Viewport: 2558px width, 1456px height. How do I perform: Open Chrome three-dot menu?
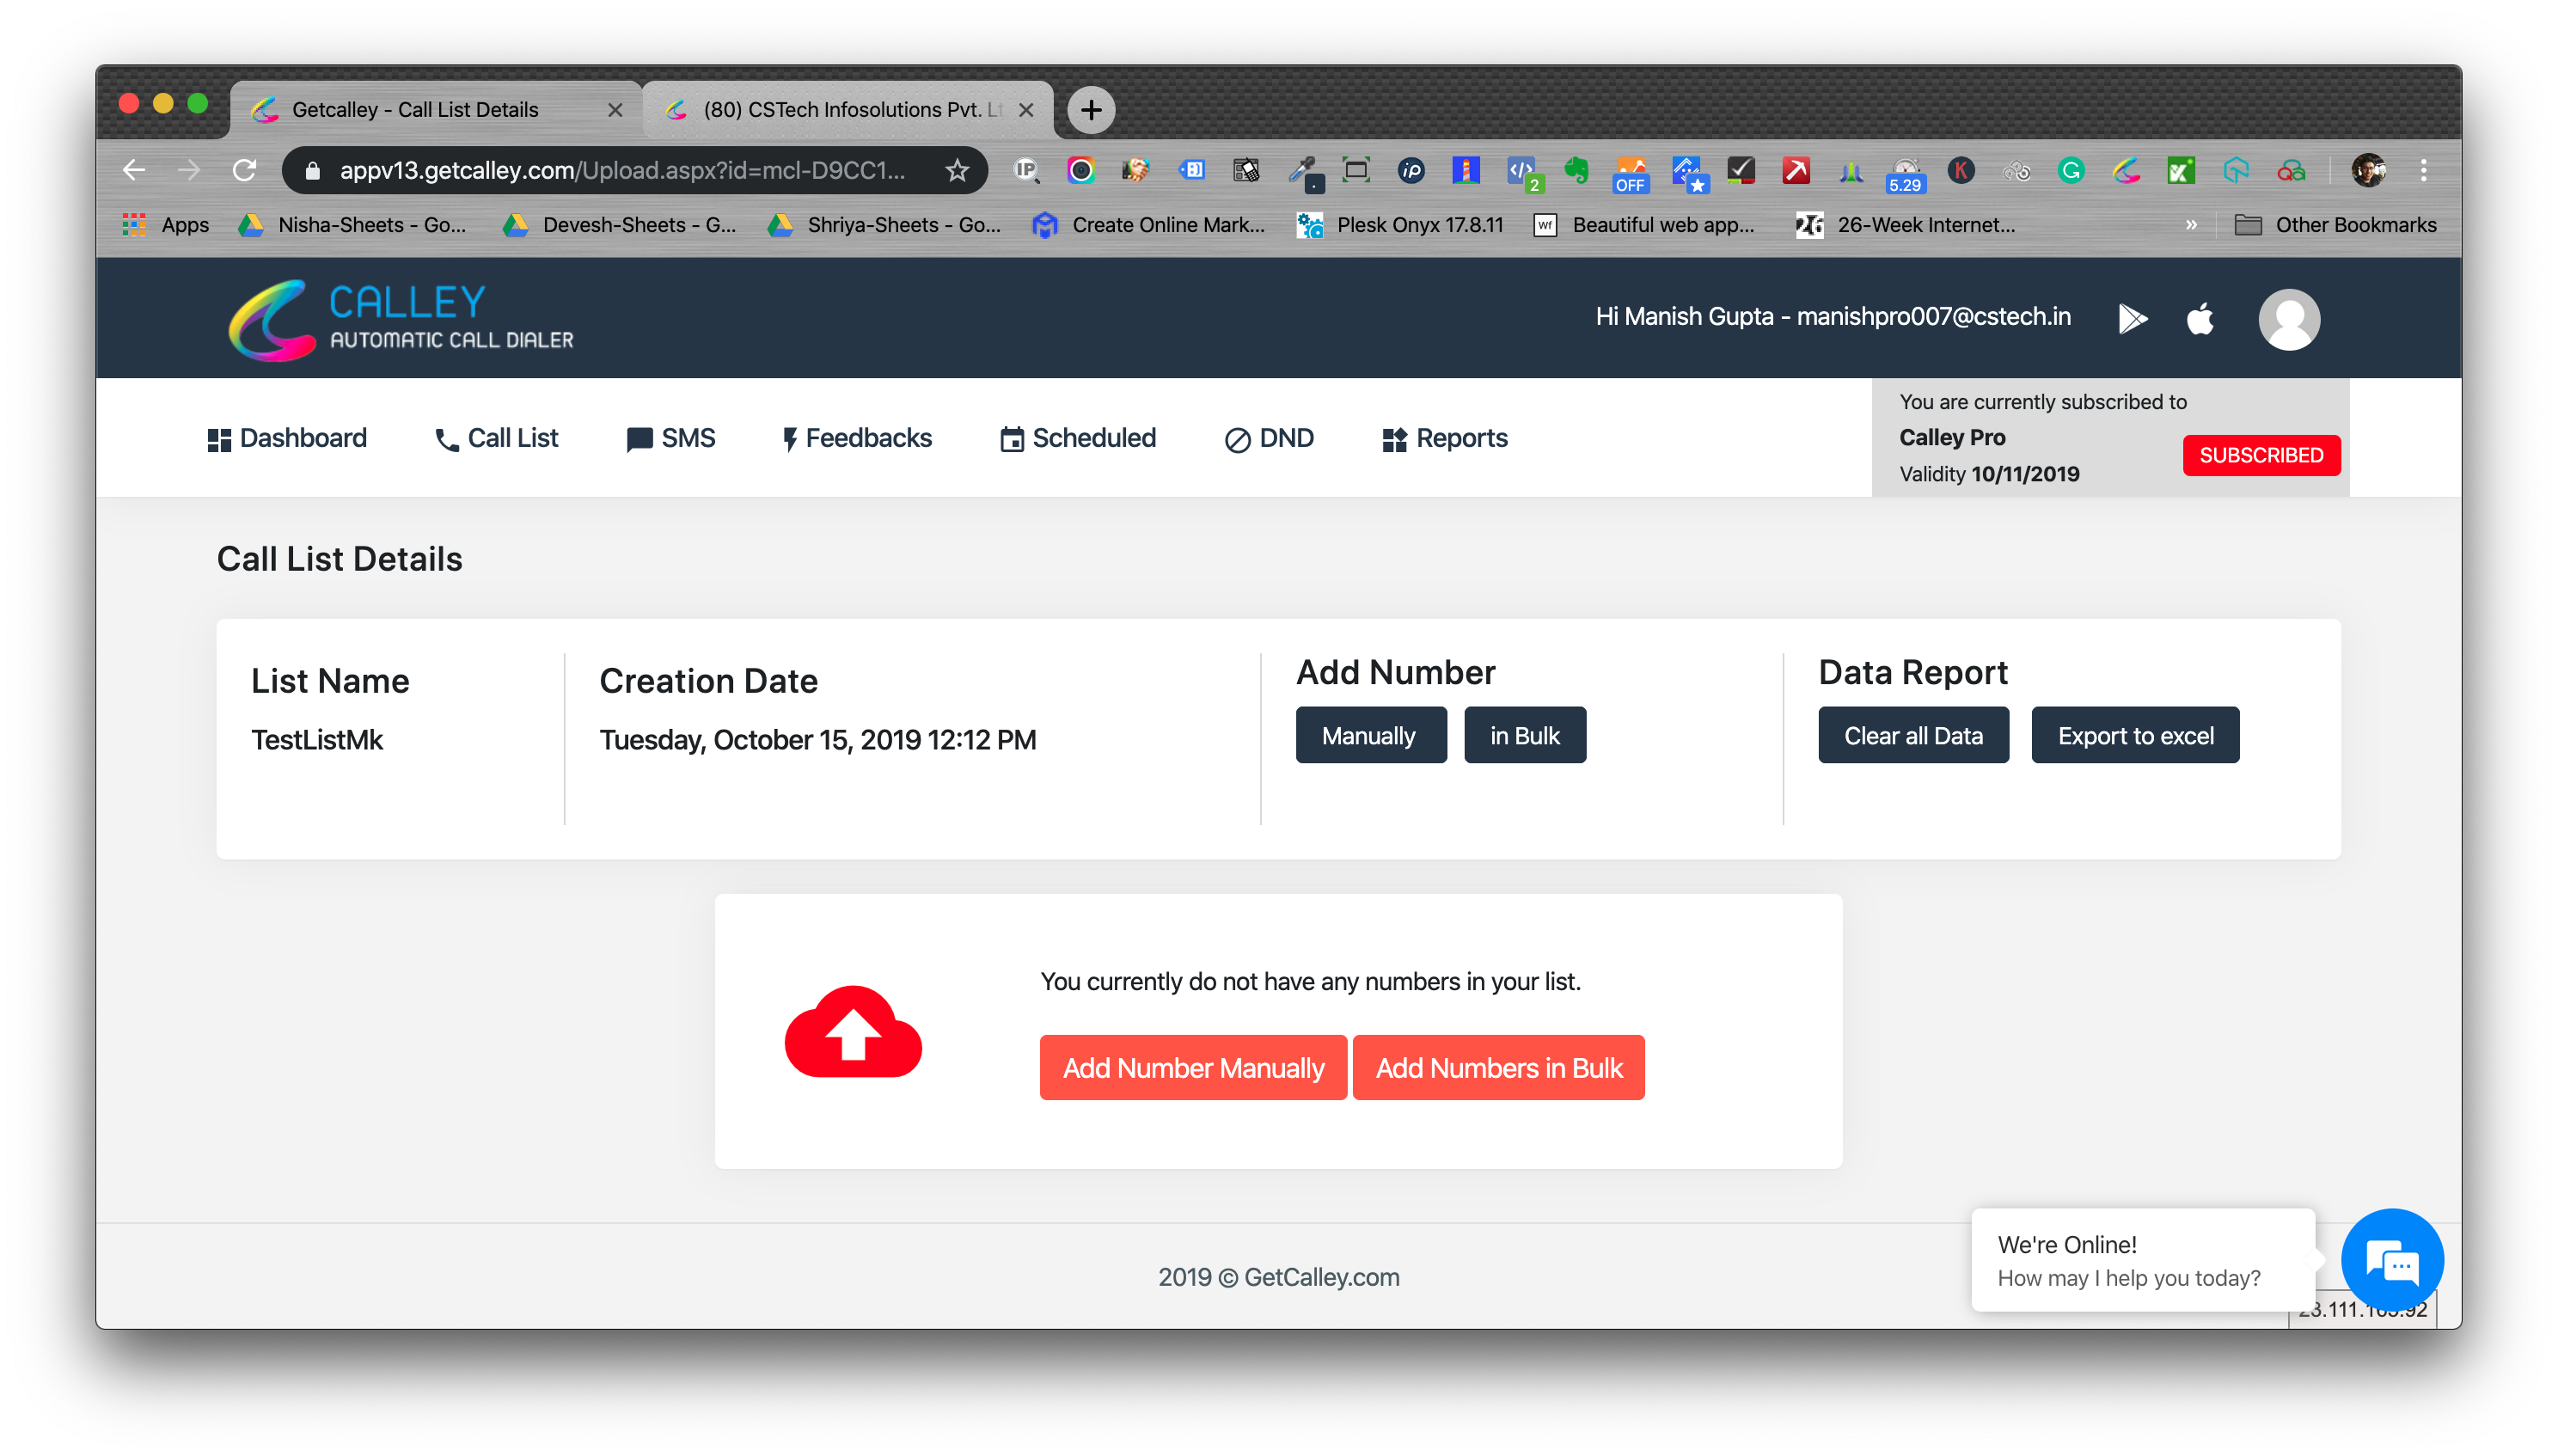[x=2423, y=171]
